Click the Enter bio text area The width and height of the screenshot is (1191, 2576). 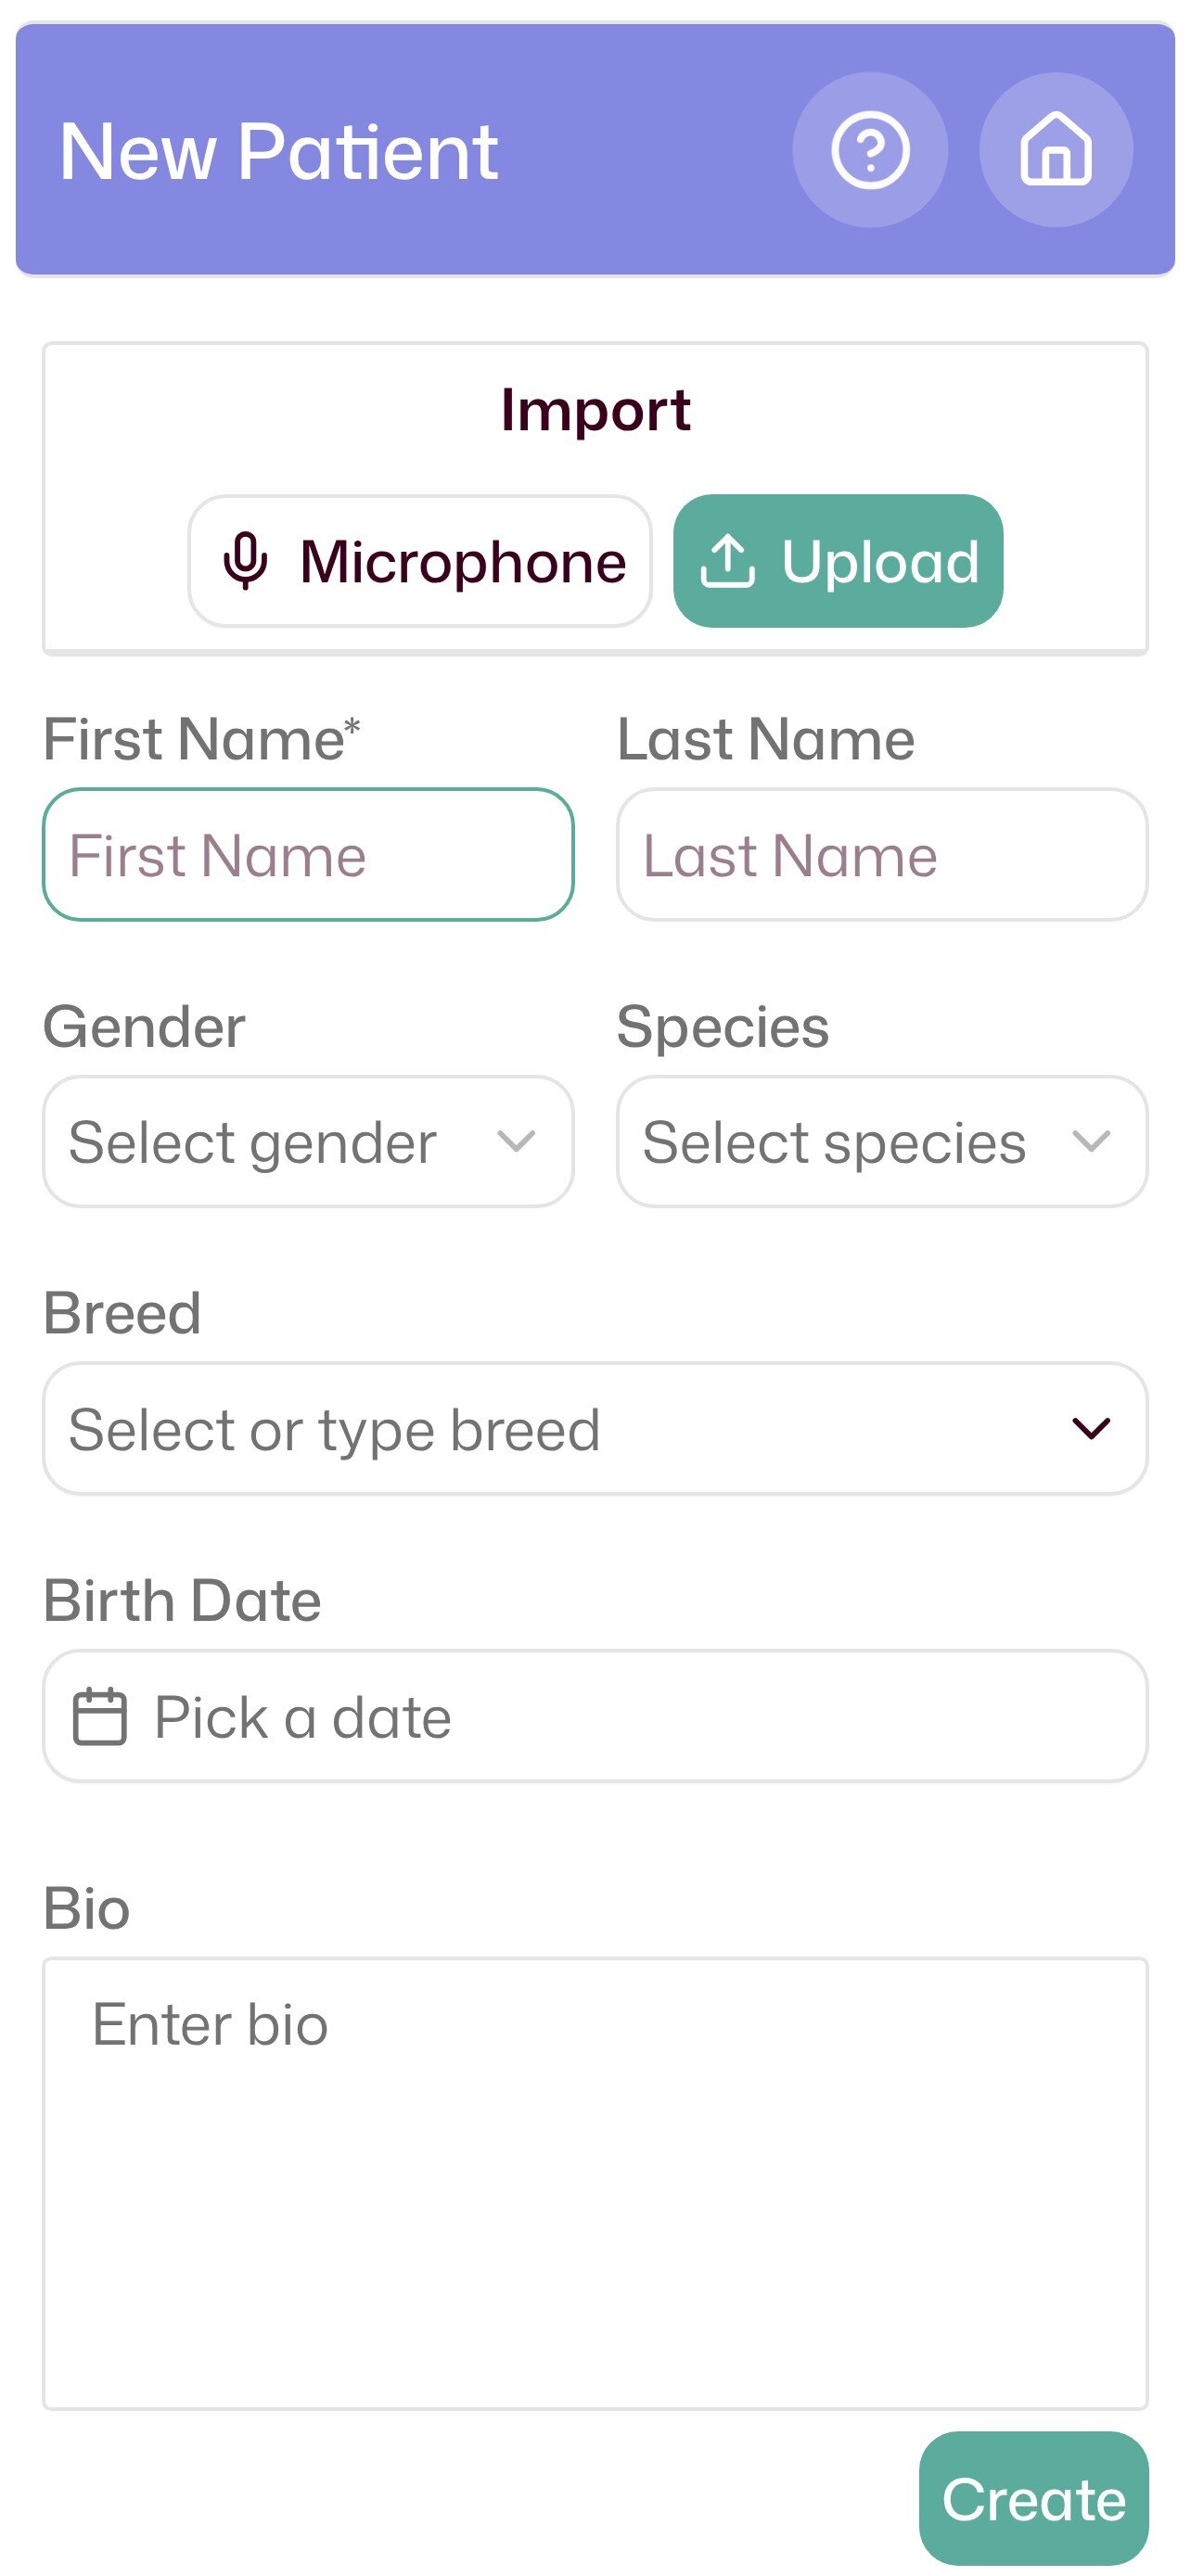click(595, 2183)
